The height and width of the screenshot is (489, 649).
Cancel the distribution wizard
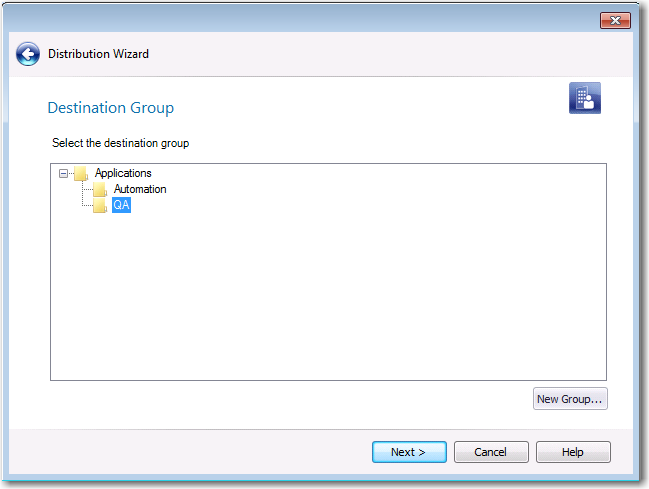click(490, 452)
